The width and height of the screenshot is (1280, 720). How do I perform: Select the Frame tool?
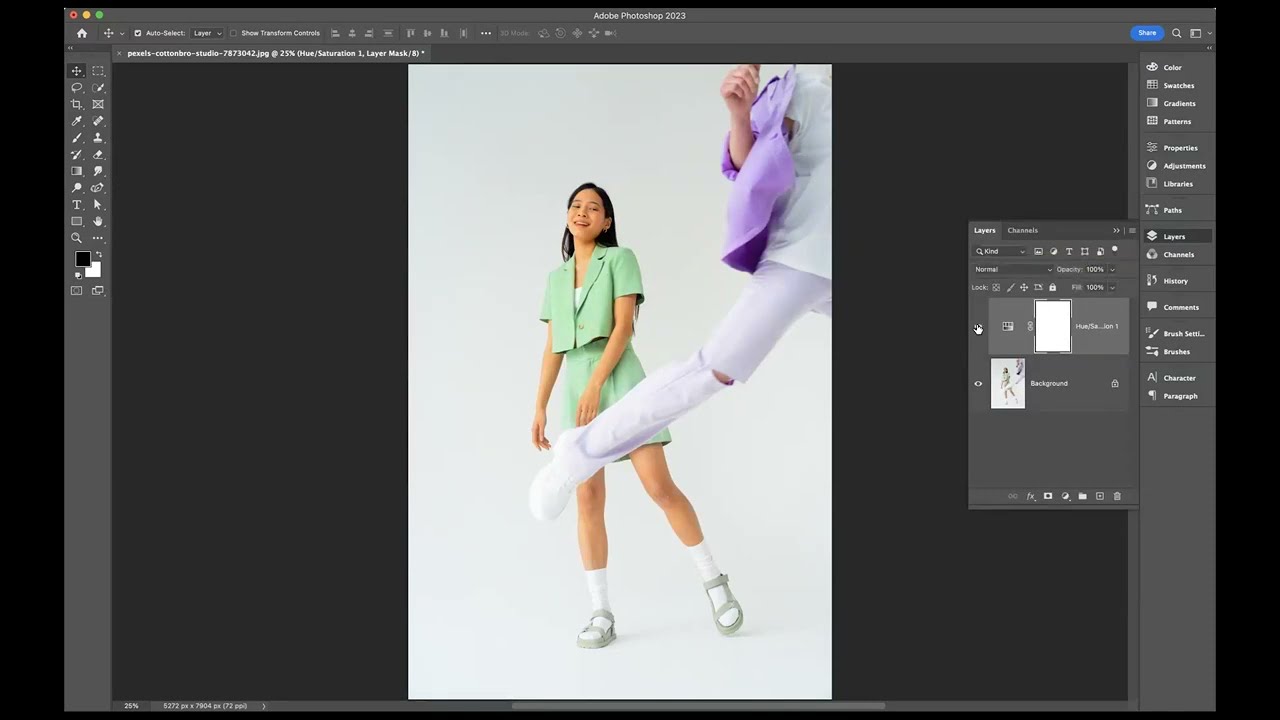point(98,104)
